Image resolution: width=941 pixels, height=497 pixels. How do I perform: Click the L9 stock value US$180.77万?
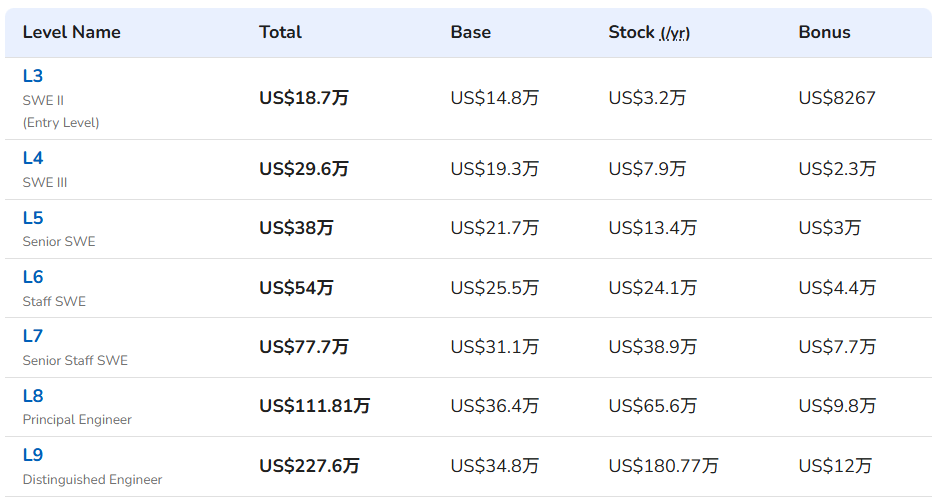pos(663,466)
